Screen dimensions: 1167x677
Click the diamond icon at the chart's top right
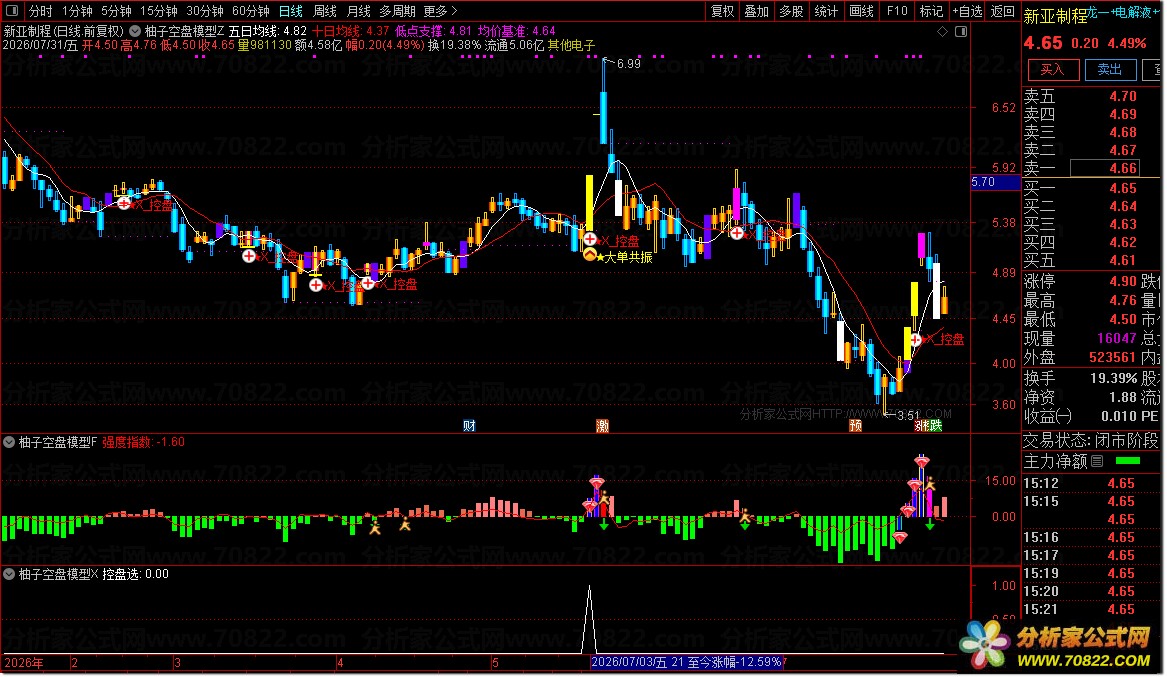point(942,31)
